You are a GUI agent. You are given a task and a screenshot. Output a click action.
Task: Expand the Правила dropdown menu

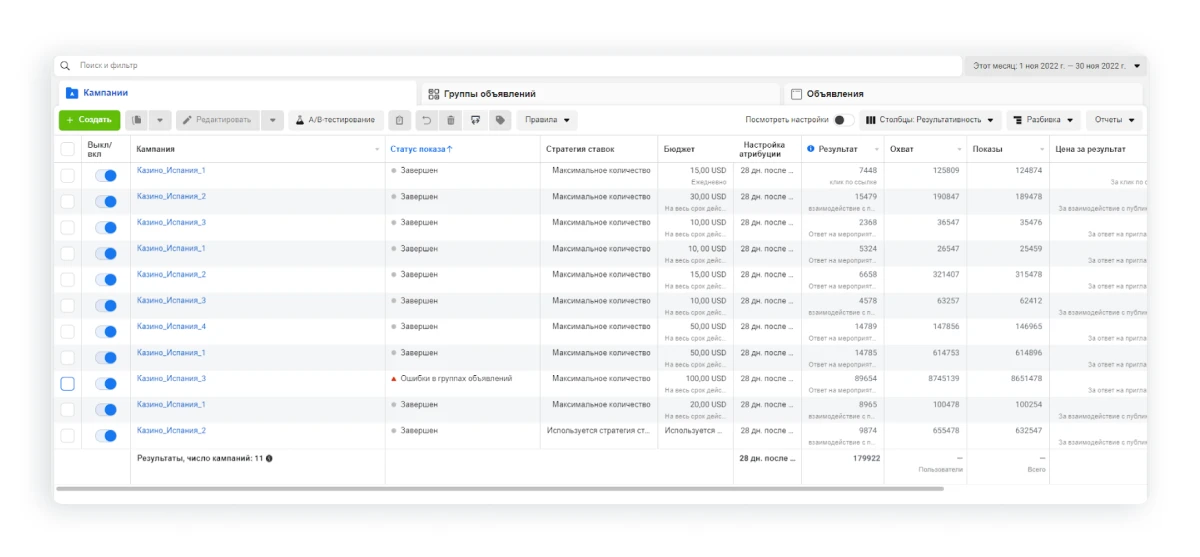(547, 120)
